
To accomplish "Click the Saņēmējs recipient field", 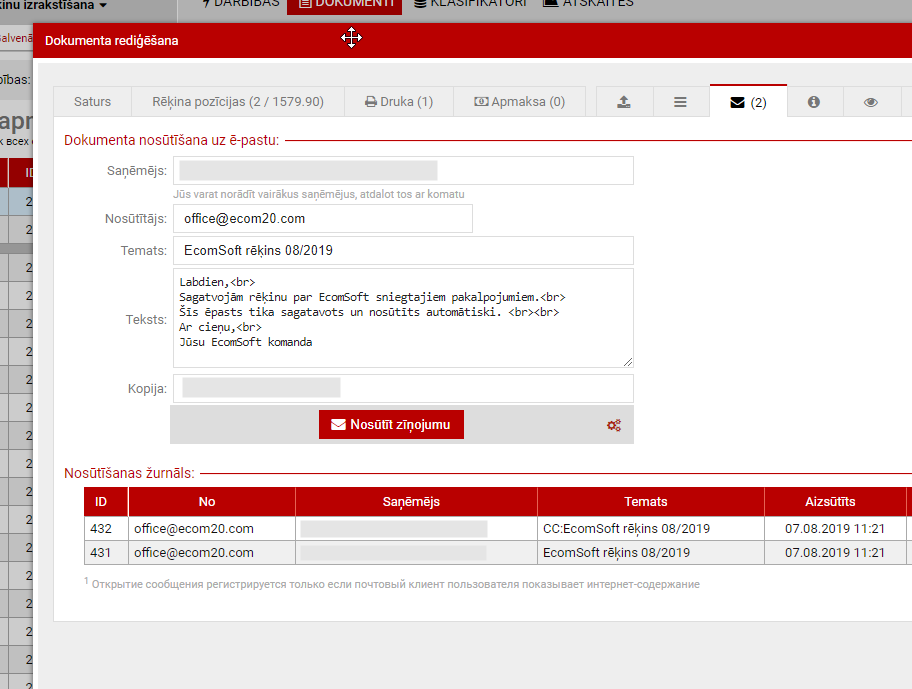I will [x=403, y=171].
